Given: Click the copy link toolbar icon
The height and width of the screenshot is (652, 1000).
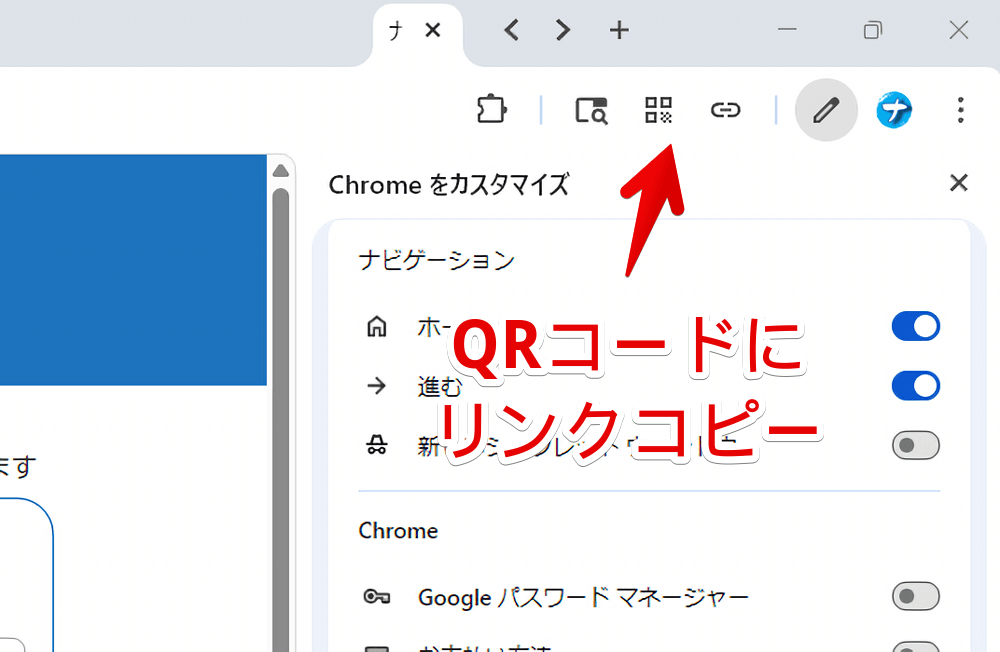Looking at the screenshot, I should (725, 110).
